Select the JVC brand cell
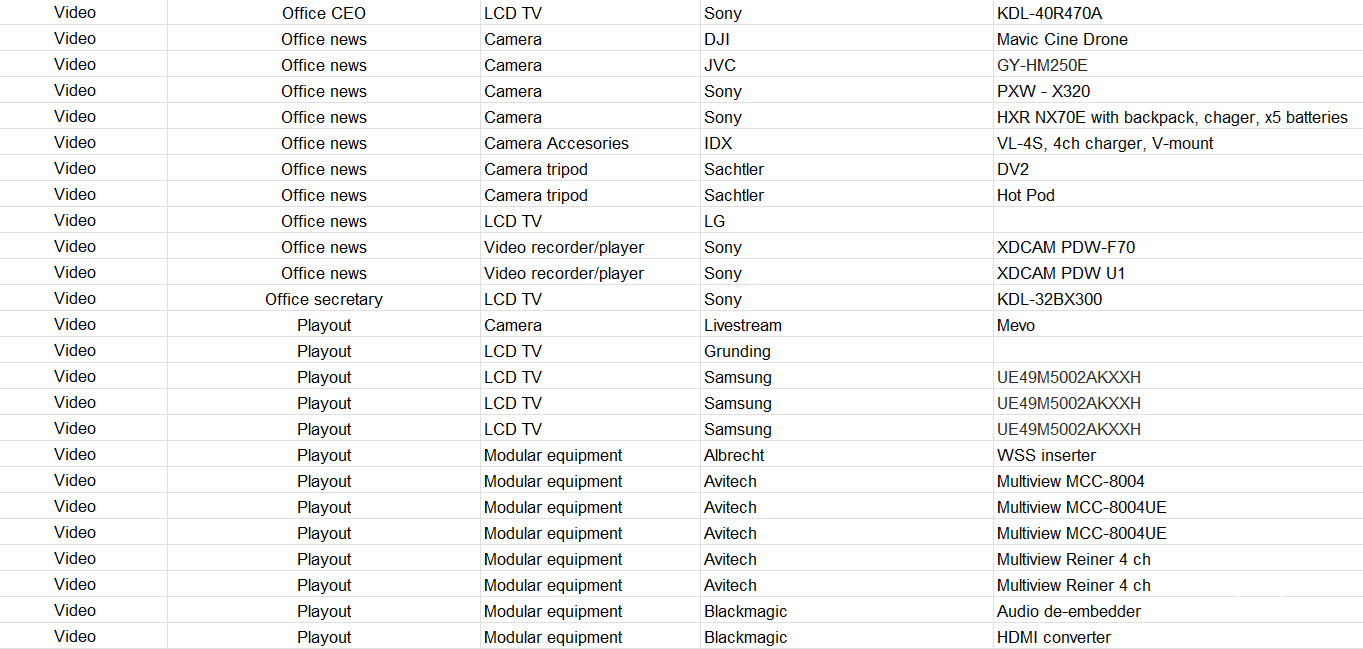1363x649 pixels. click(720, 65)
